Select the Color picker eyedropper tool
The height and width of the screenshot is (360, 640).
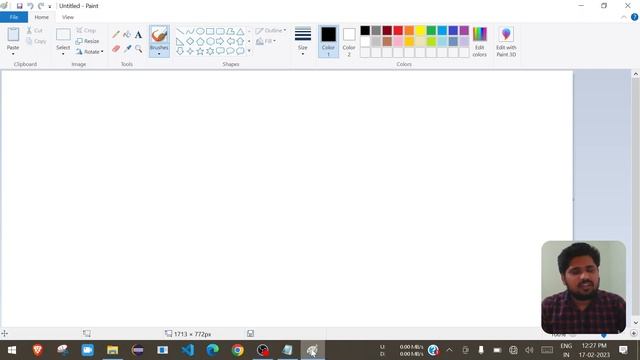(x=127, y=49)
